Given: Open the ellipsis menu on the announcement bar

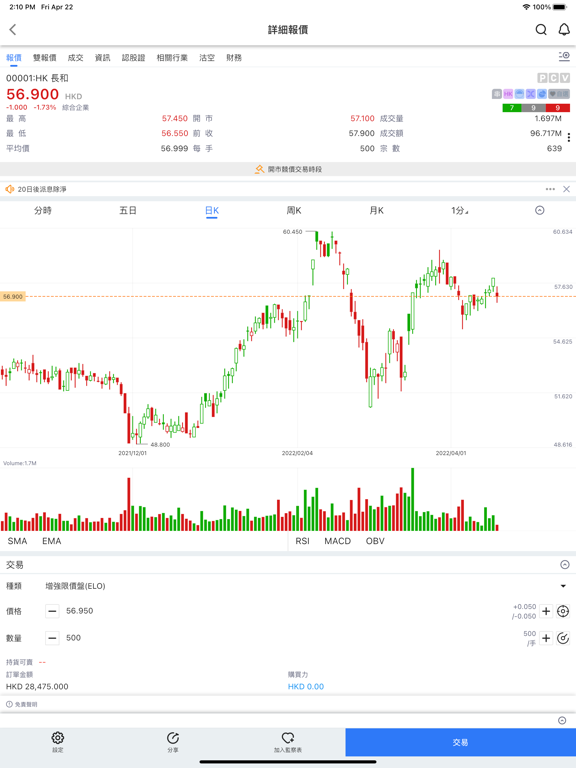Looking at the screenshot, I should (x=550, y=189).
